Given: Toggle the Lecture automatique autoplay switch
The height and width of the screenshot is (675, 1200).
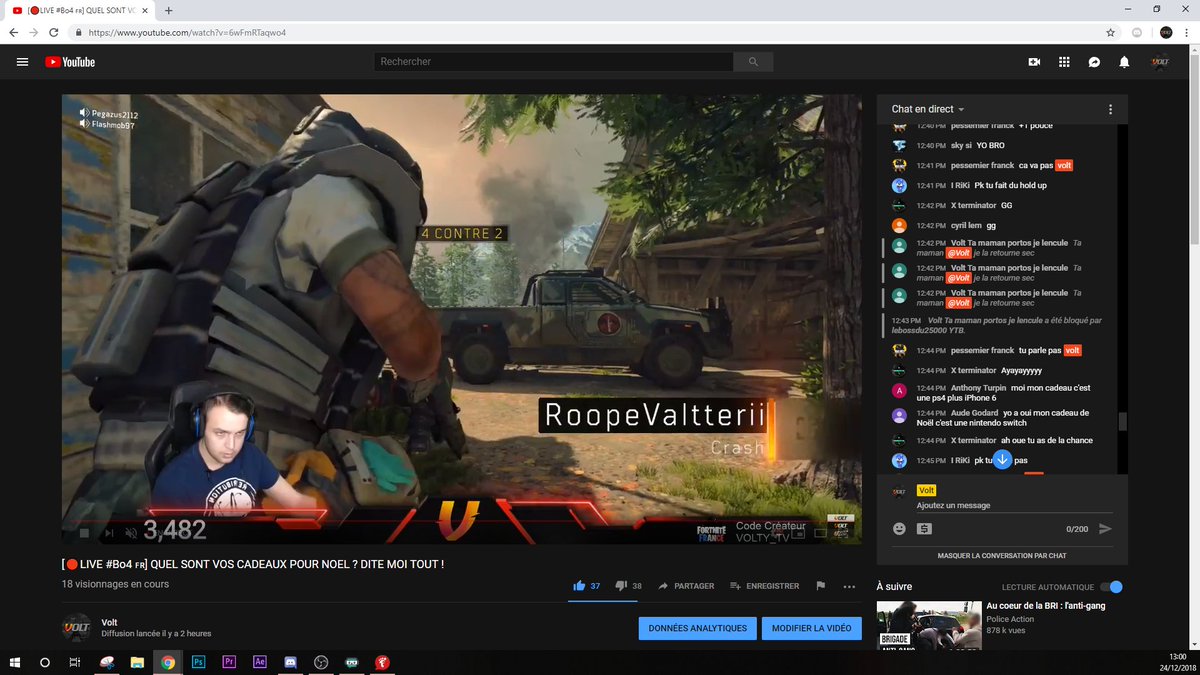Looking at the screenshot, I should pos(1111,587).
